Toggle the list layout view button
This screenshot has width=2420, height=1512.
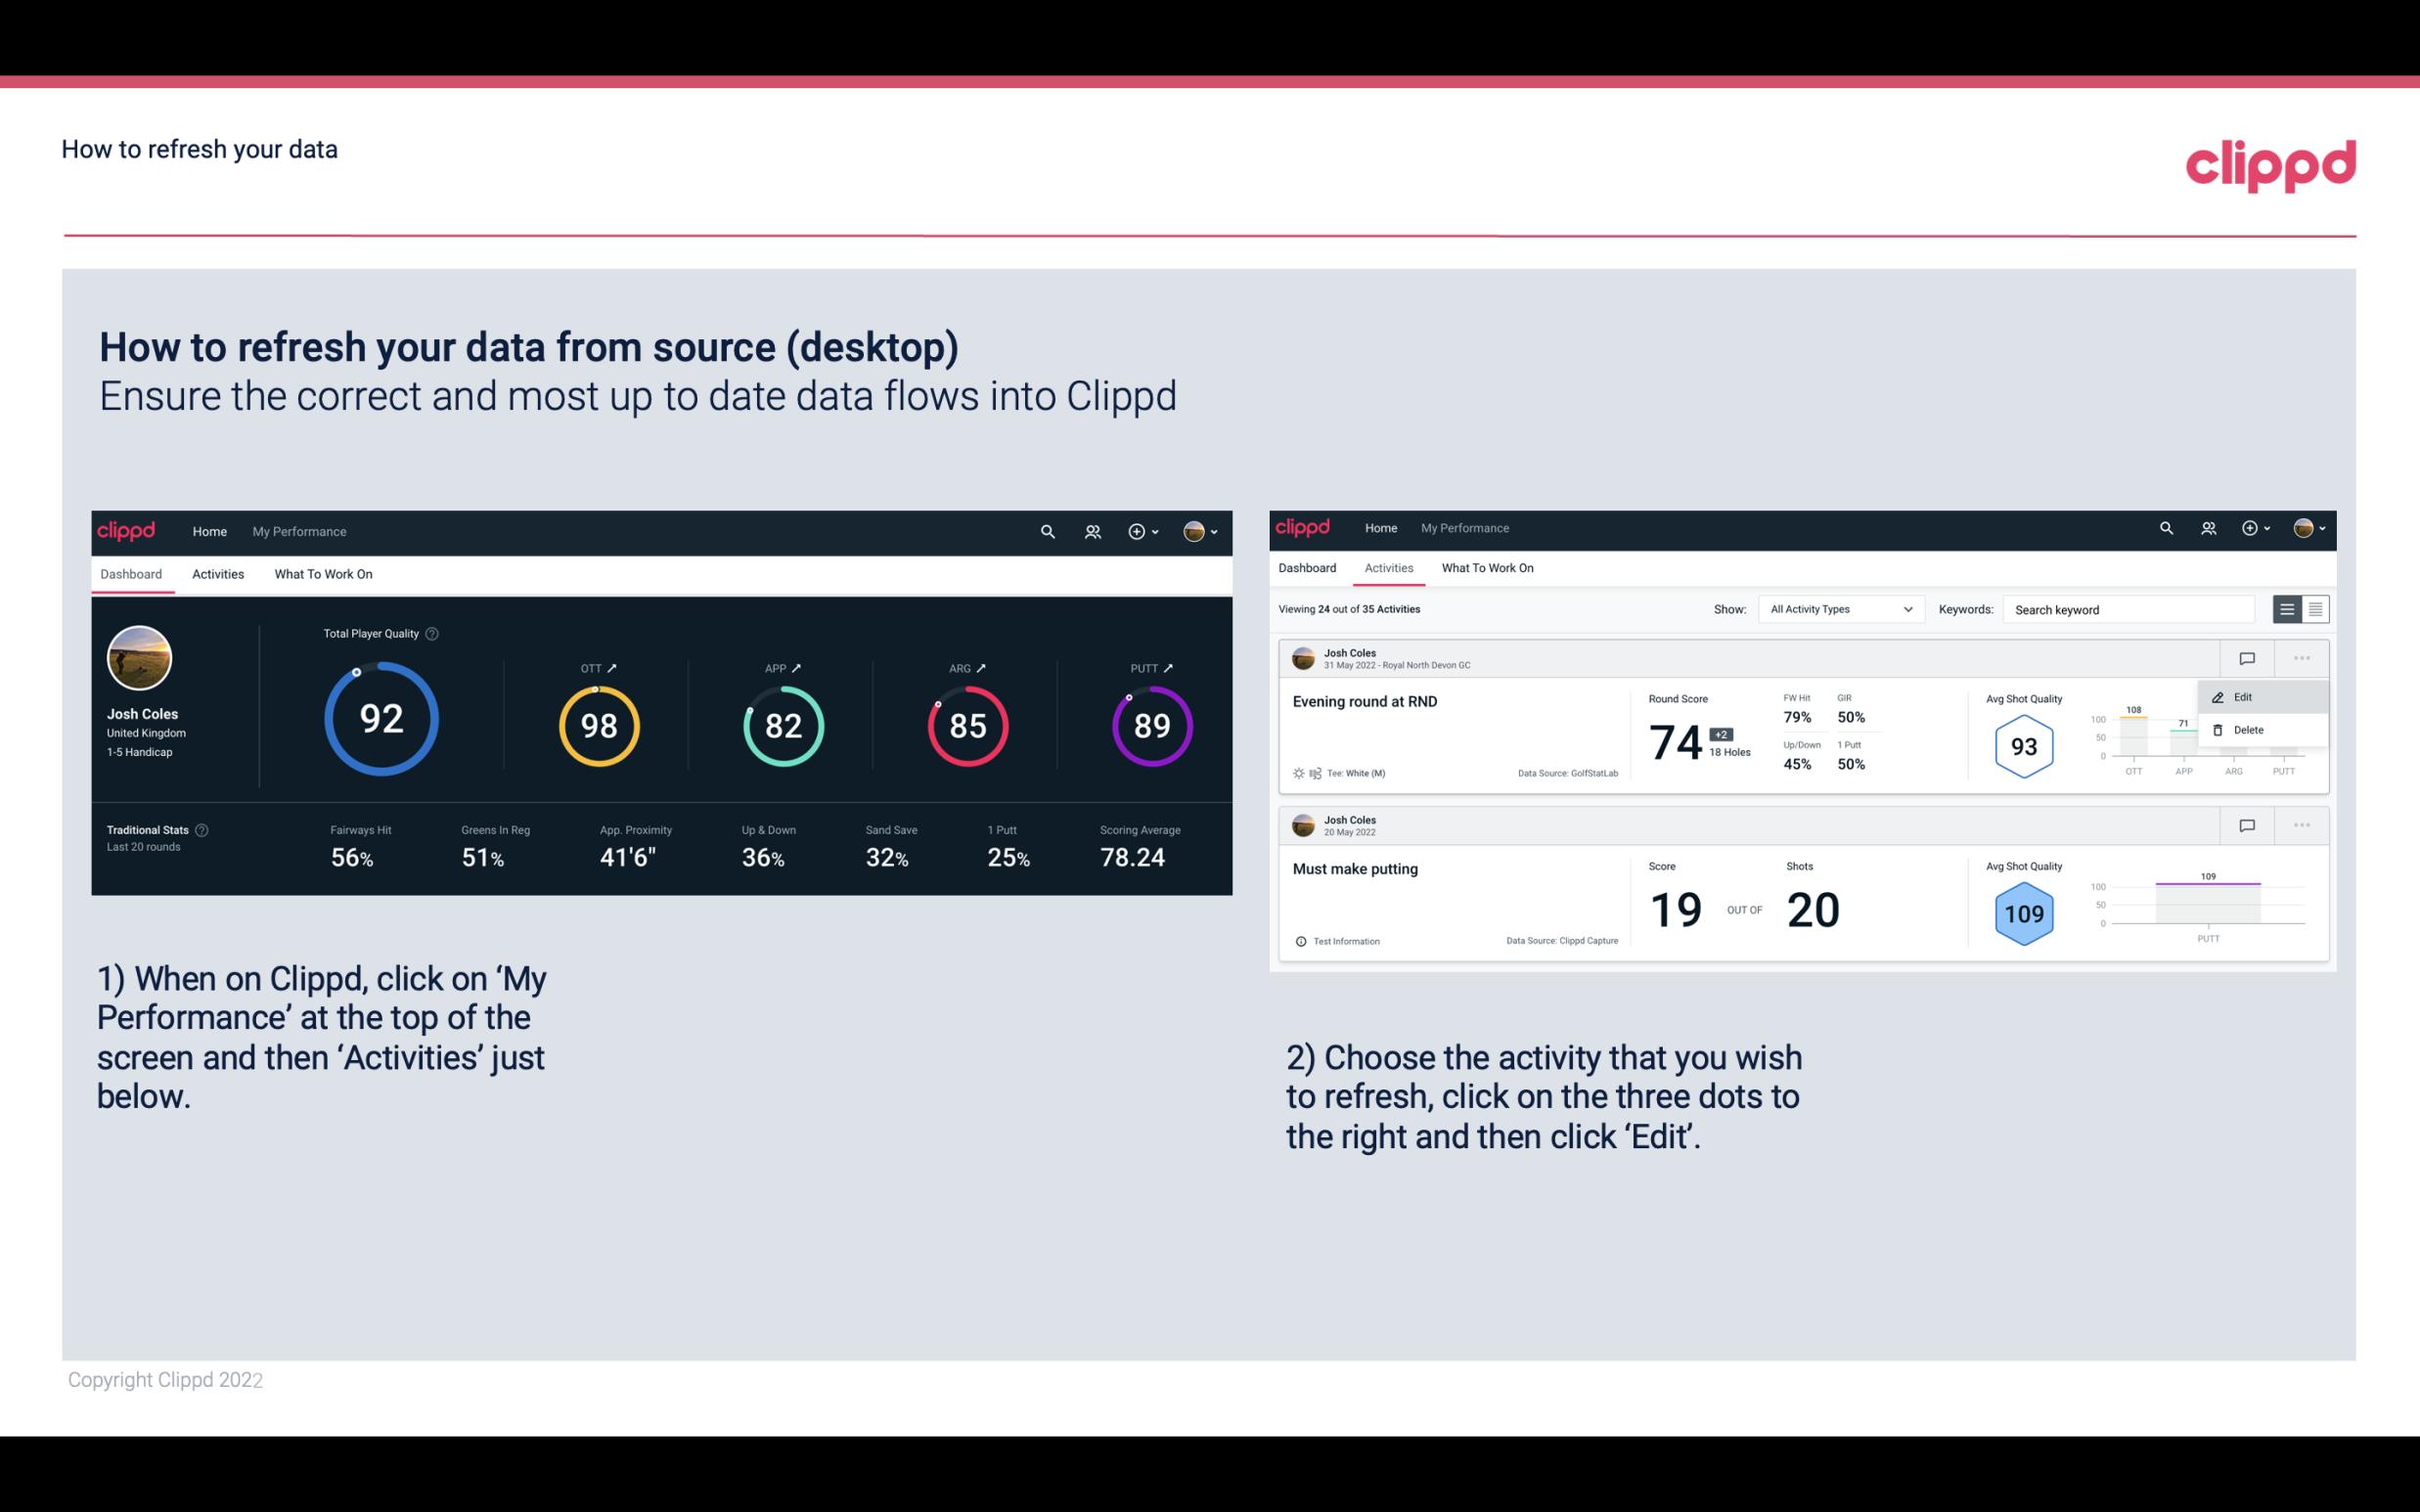click(2288, 608)
